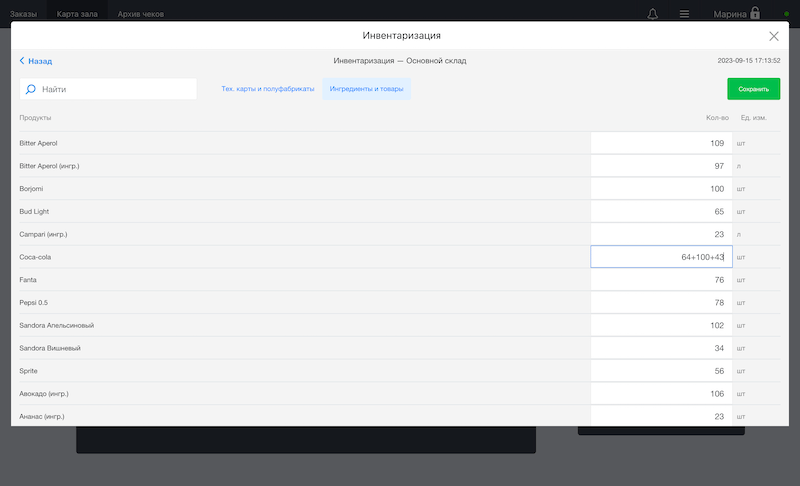Click the Найти search field
Viewport: 800px width, 486px height.
pyautogui.click(x=115, y=89)
